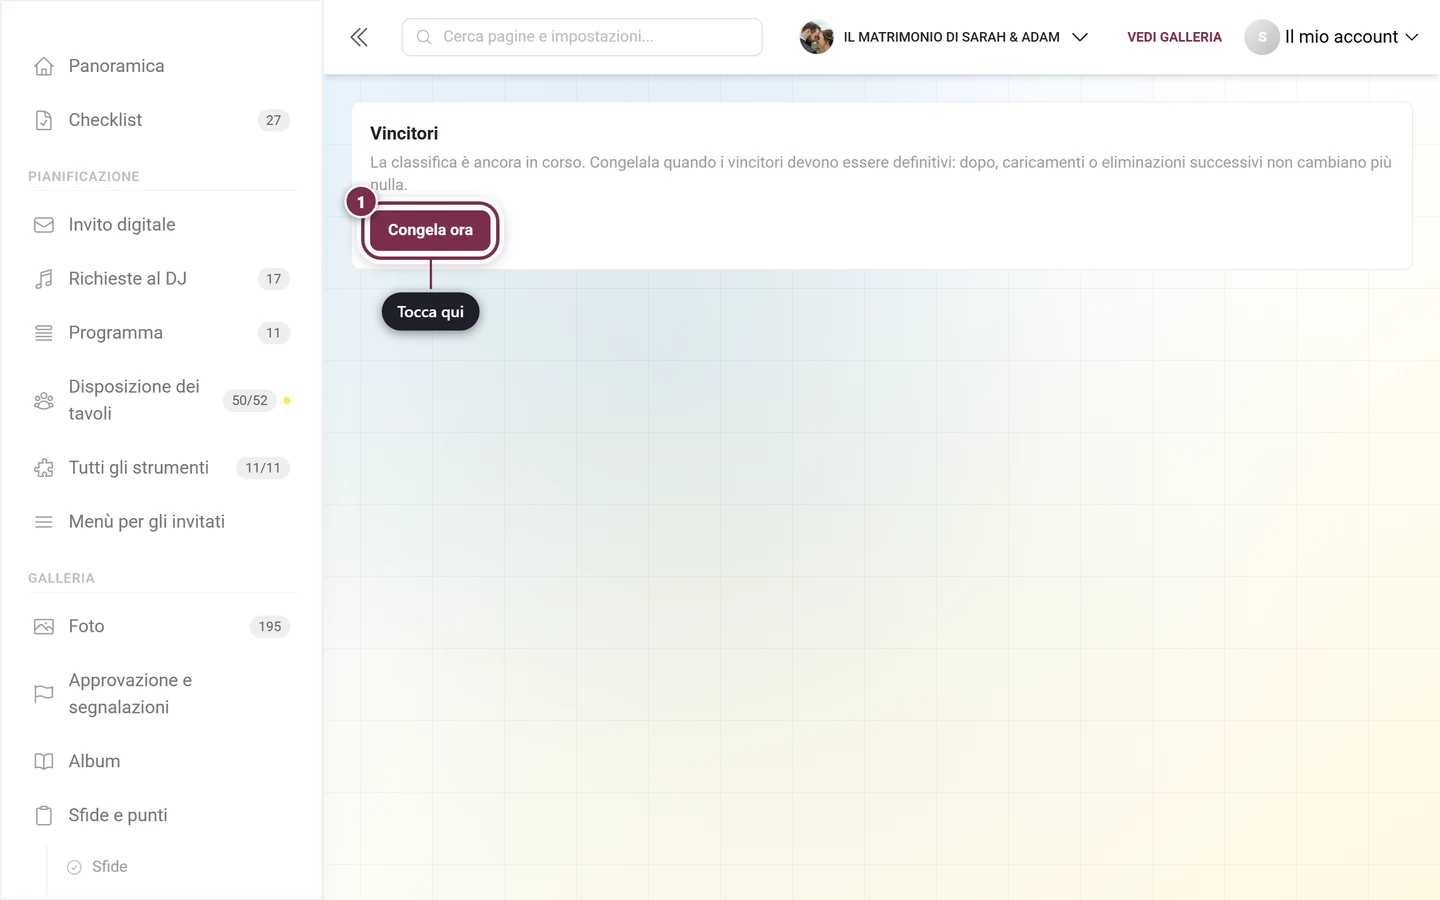Click the 17 badge beside Richieste al DJ
Image resolution: width=1440 pixels, height=900 pixels.
click(x=274, y=279)
